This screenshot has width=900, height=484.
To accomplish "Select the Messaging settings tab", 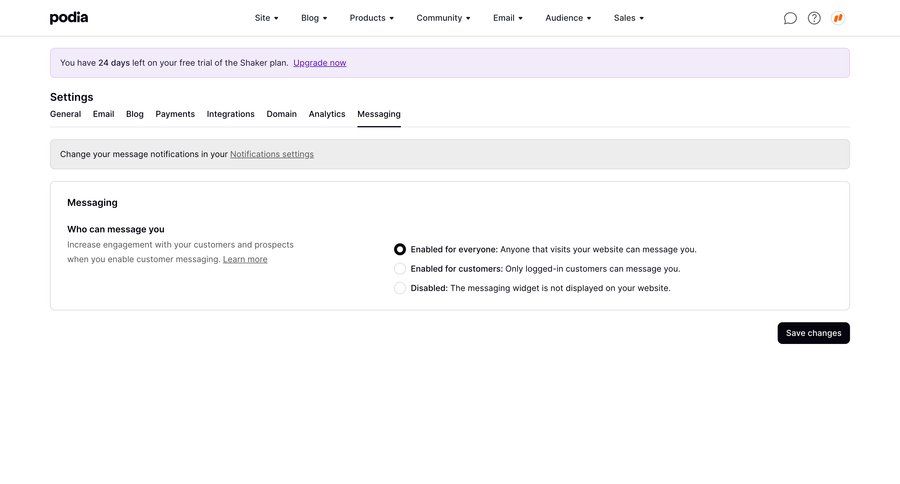I will 379,114.
